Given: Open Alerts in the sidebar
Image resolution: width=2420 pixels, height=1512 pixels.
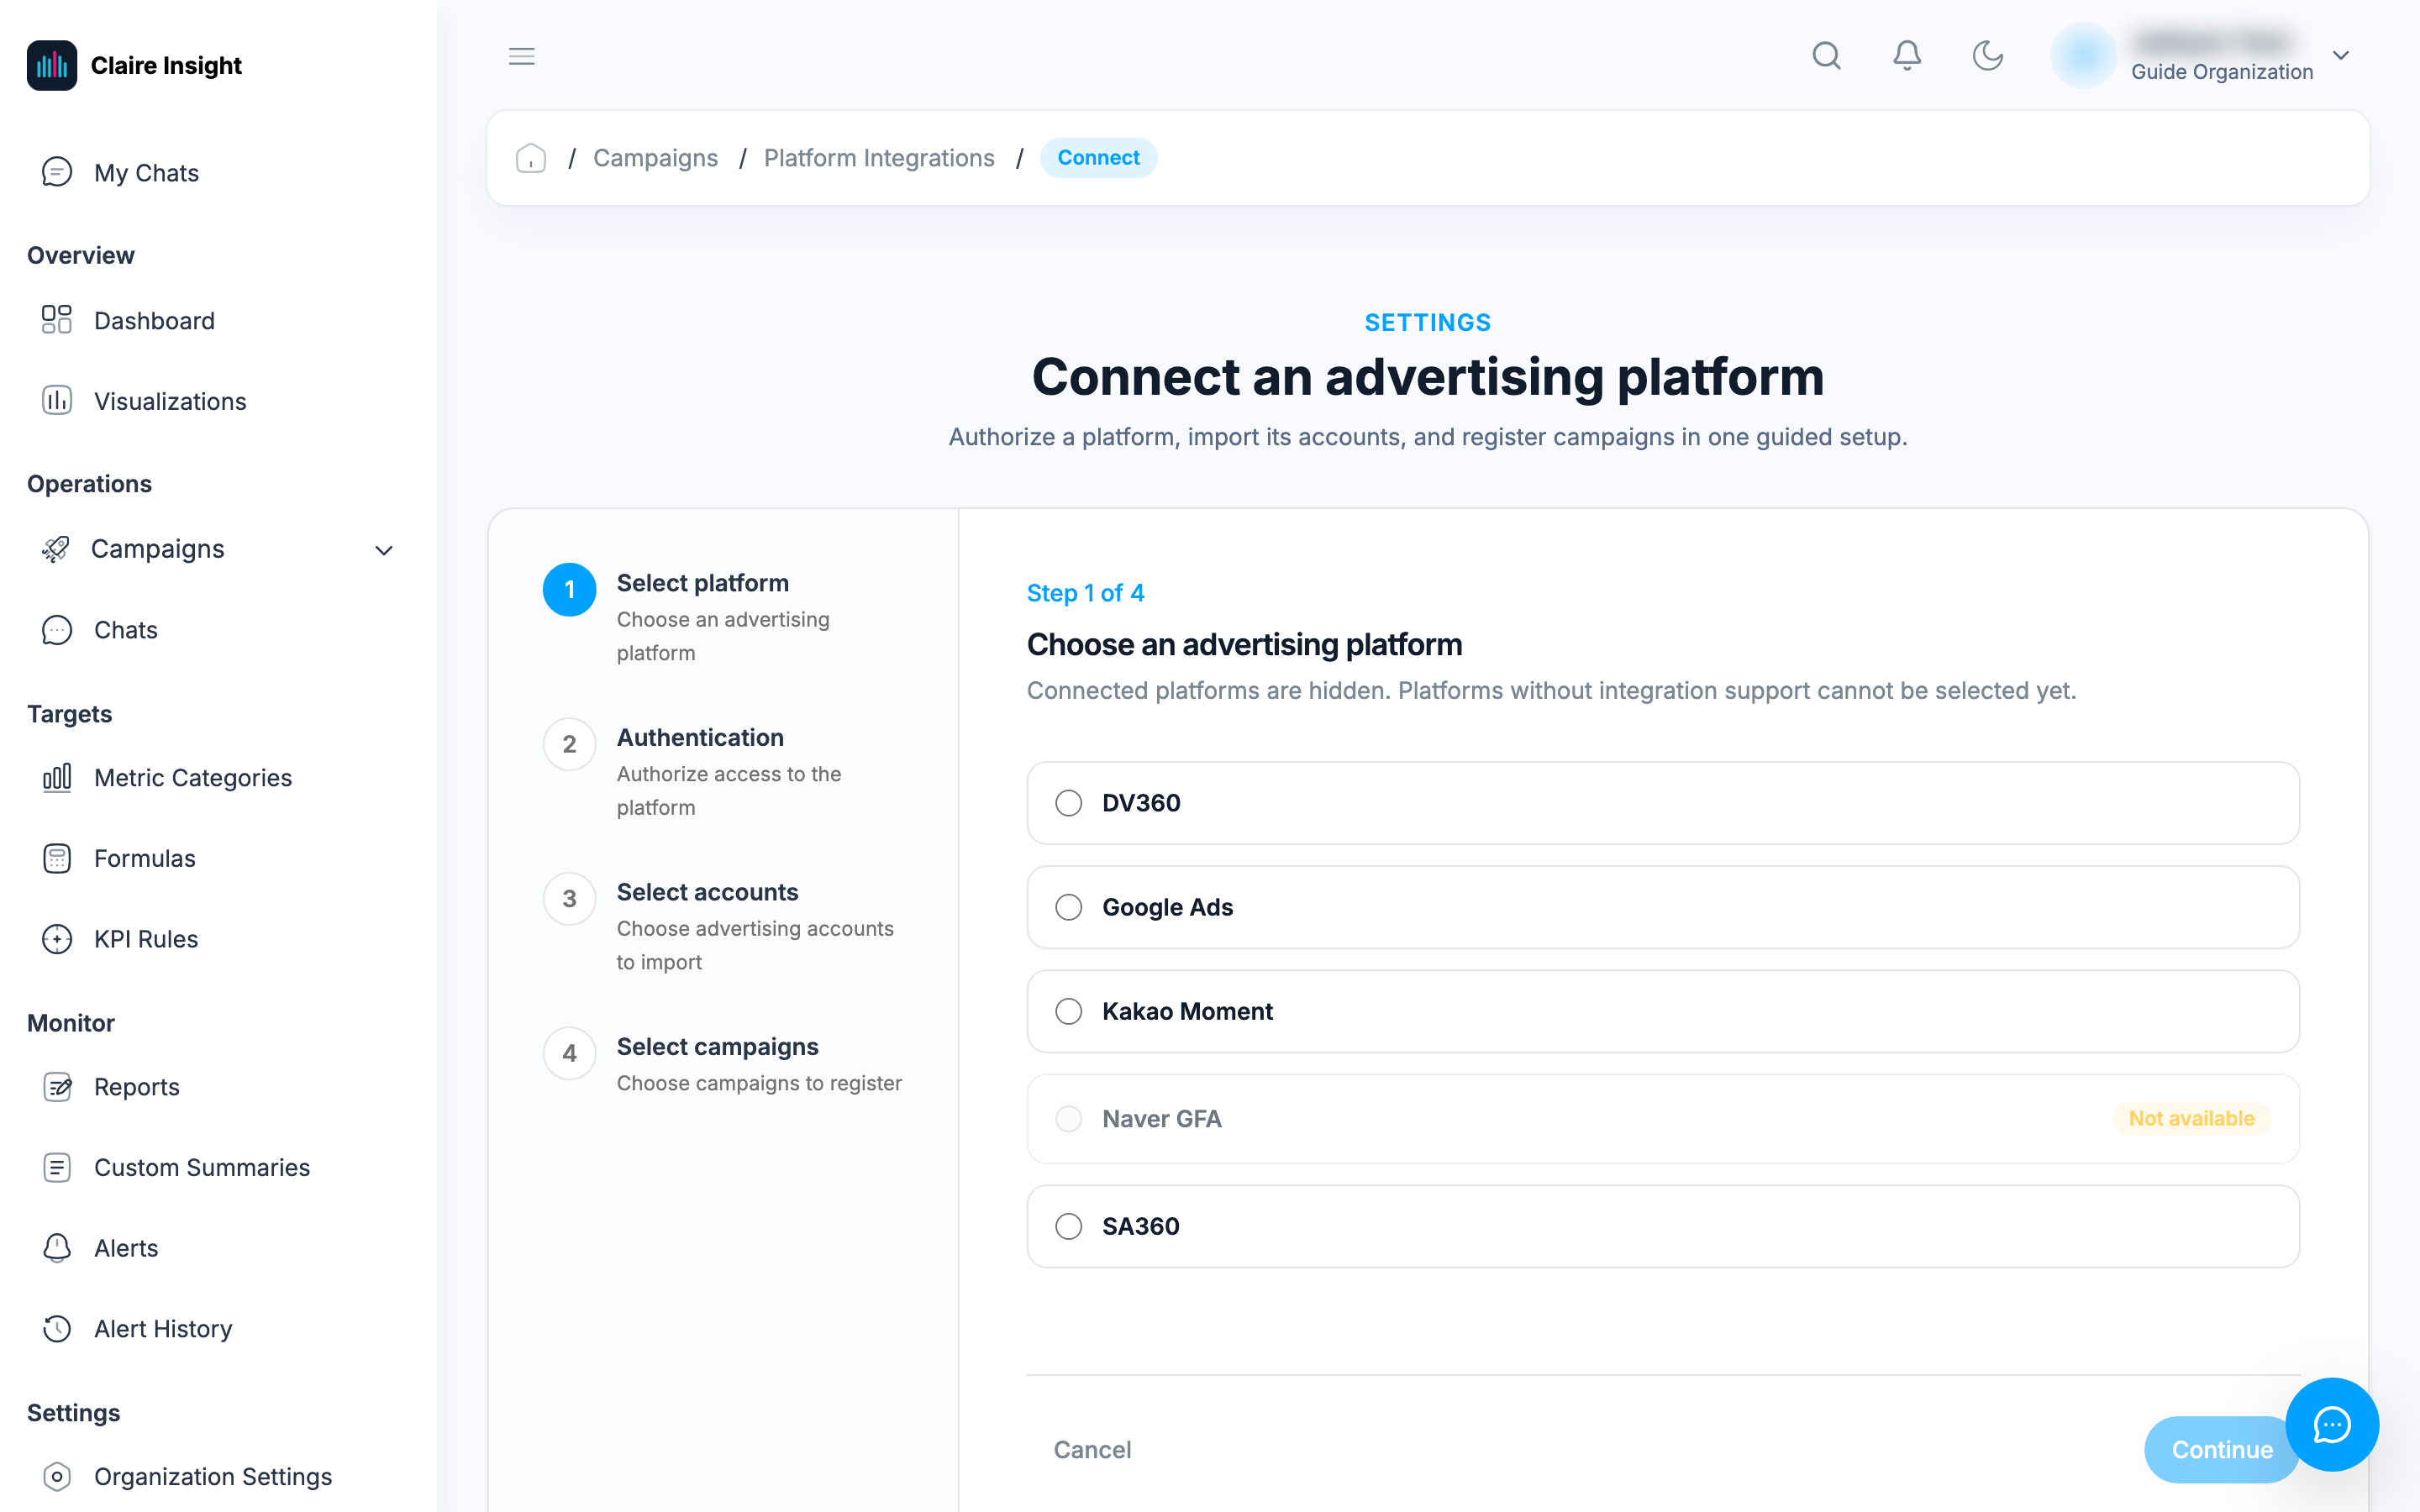Looking at the screenshot, I should 125,1248.
